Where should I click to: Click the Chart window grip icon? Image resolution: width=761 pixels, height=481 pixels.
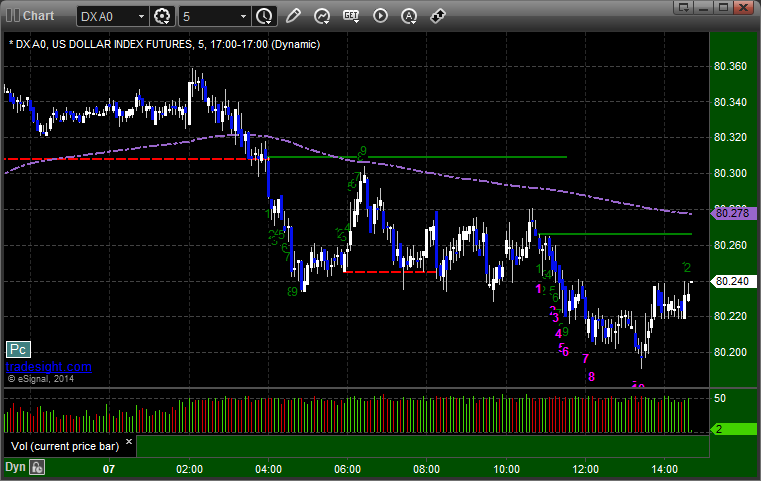click(12, 16)
